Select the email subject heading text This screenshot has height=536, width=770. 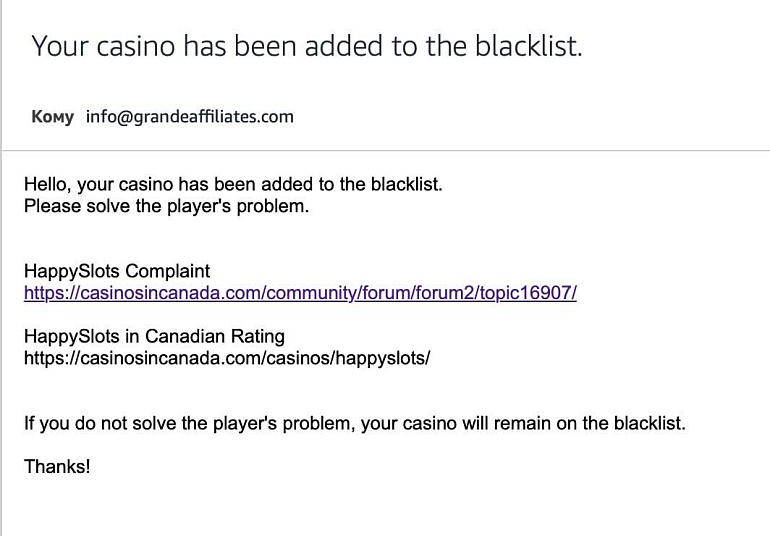pos(307,46)
